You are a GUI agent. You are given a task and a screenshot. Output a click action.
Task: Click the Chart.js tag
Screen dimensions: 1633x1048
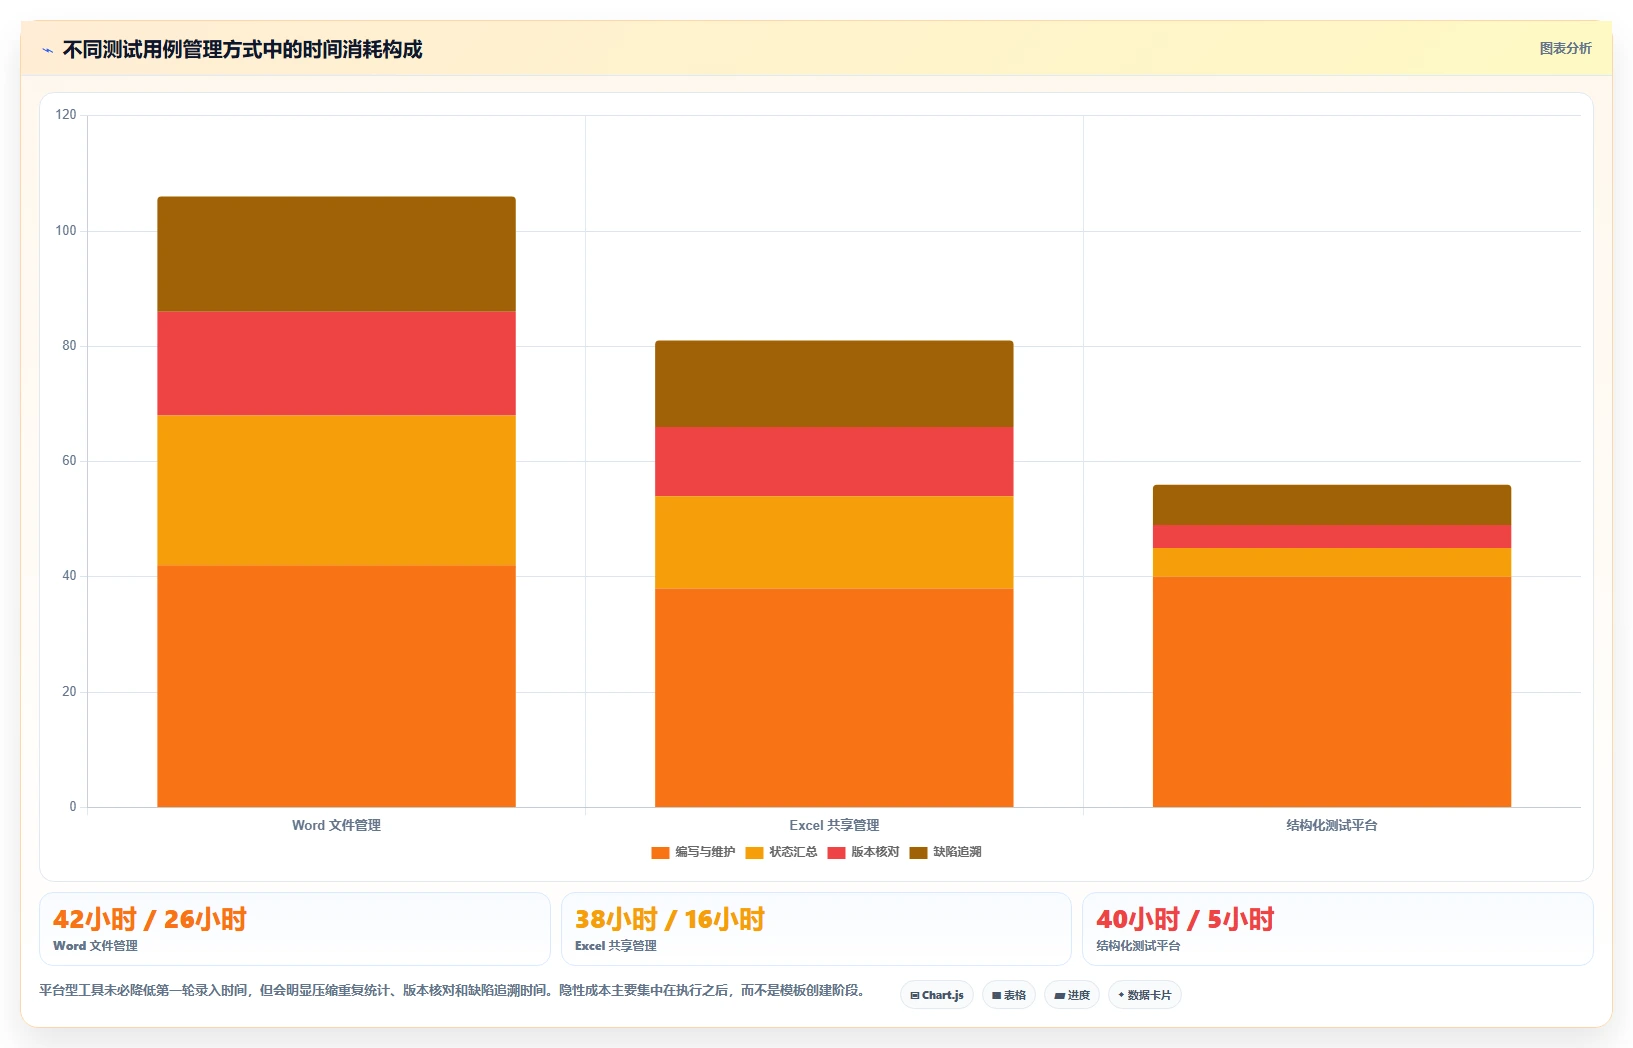(x=937, y=995)
